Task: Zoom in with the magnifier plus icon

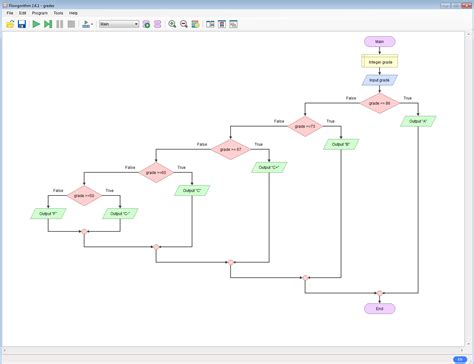Action: click(172, 24)
